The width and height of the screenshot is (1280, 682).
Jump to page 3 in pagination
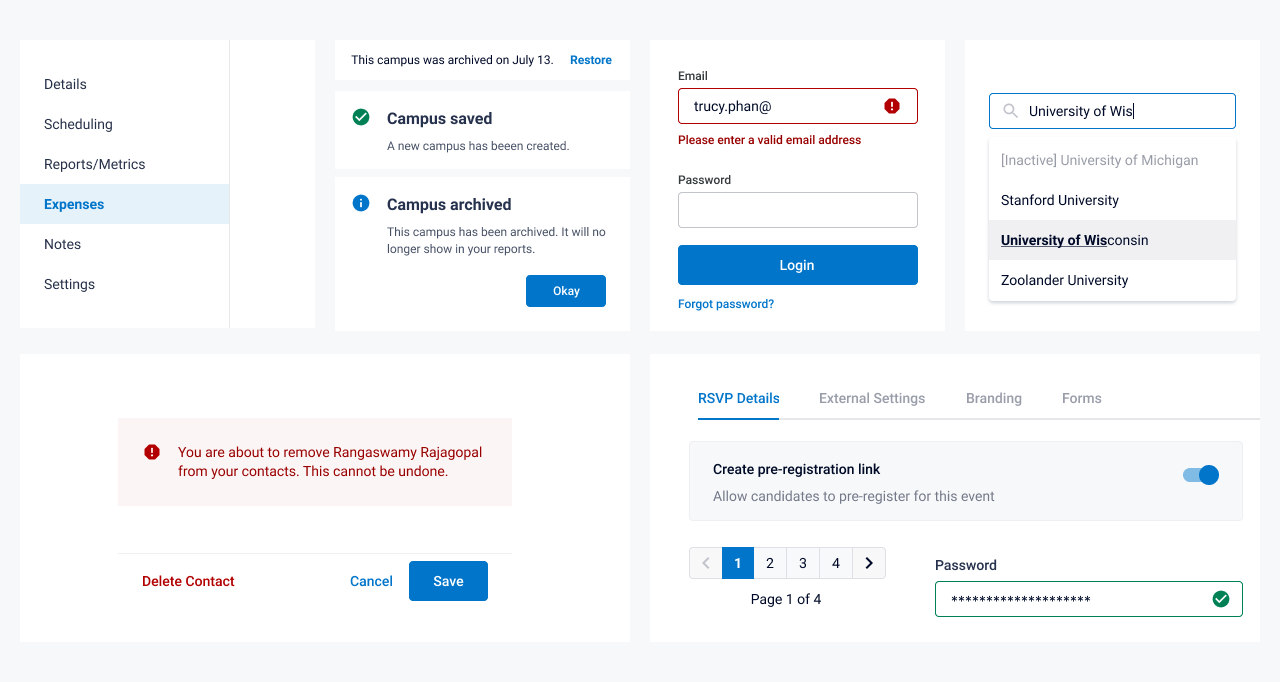click(803, 563)
